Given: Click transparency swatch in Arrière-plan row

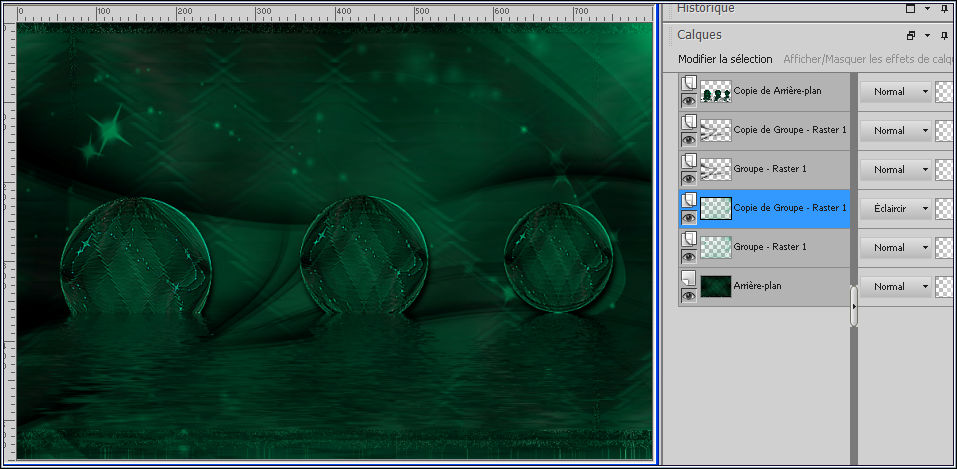Looking at the screenshot, I should pos(944,287).
